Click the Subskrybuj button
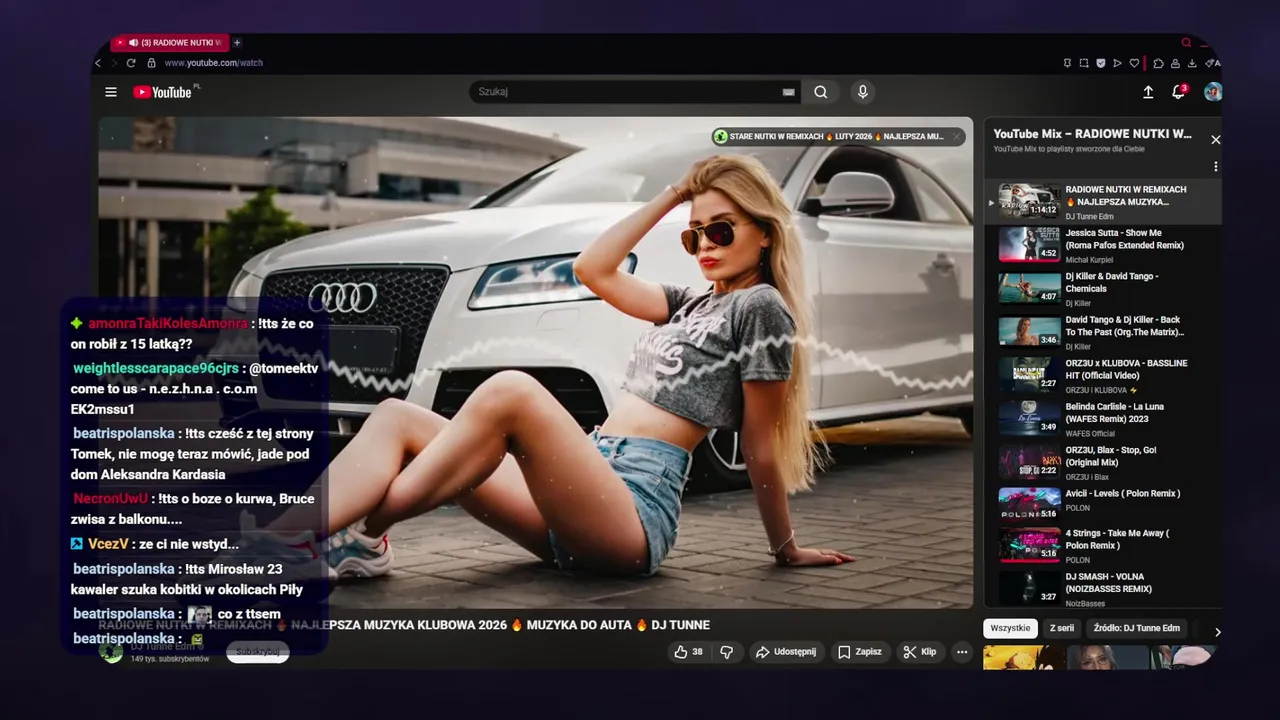This screenshot has width=1280, height=720. [257, 652]
